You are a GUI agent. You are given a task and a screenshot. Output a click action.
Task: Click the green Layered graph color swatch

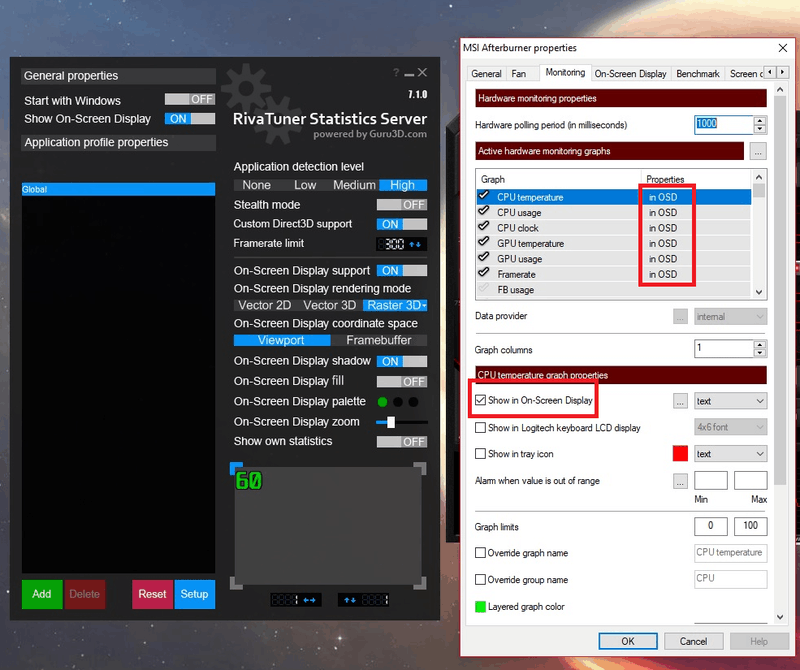tap(480, 607)
